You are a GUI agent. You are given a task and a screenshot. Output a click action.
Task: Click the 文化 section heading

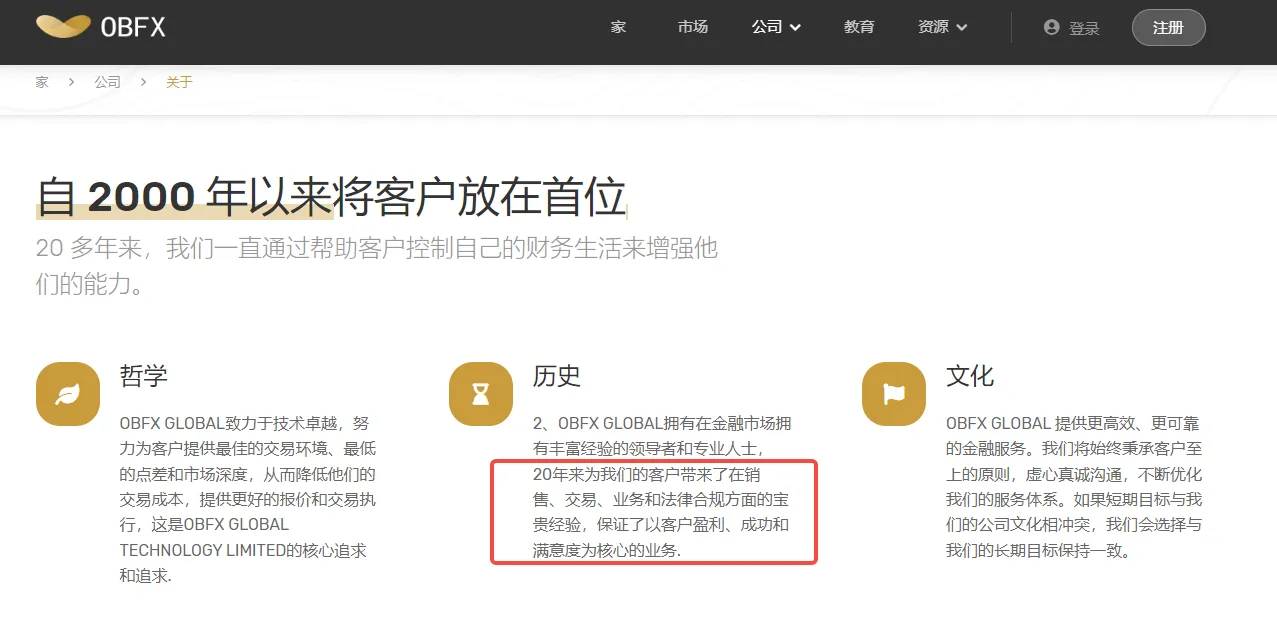[x=970, y=376]
